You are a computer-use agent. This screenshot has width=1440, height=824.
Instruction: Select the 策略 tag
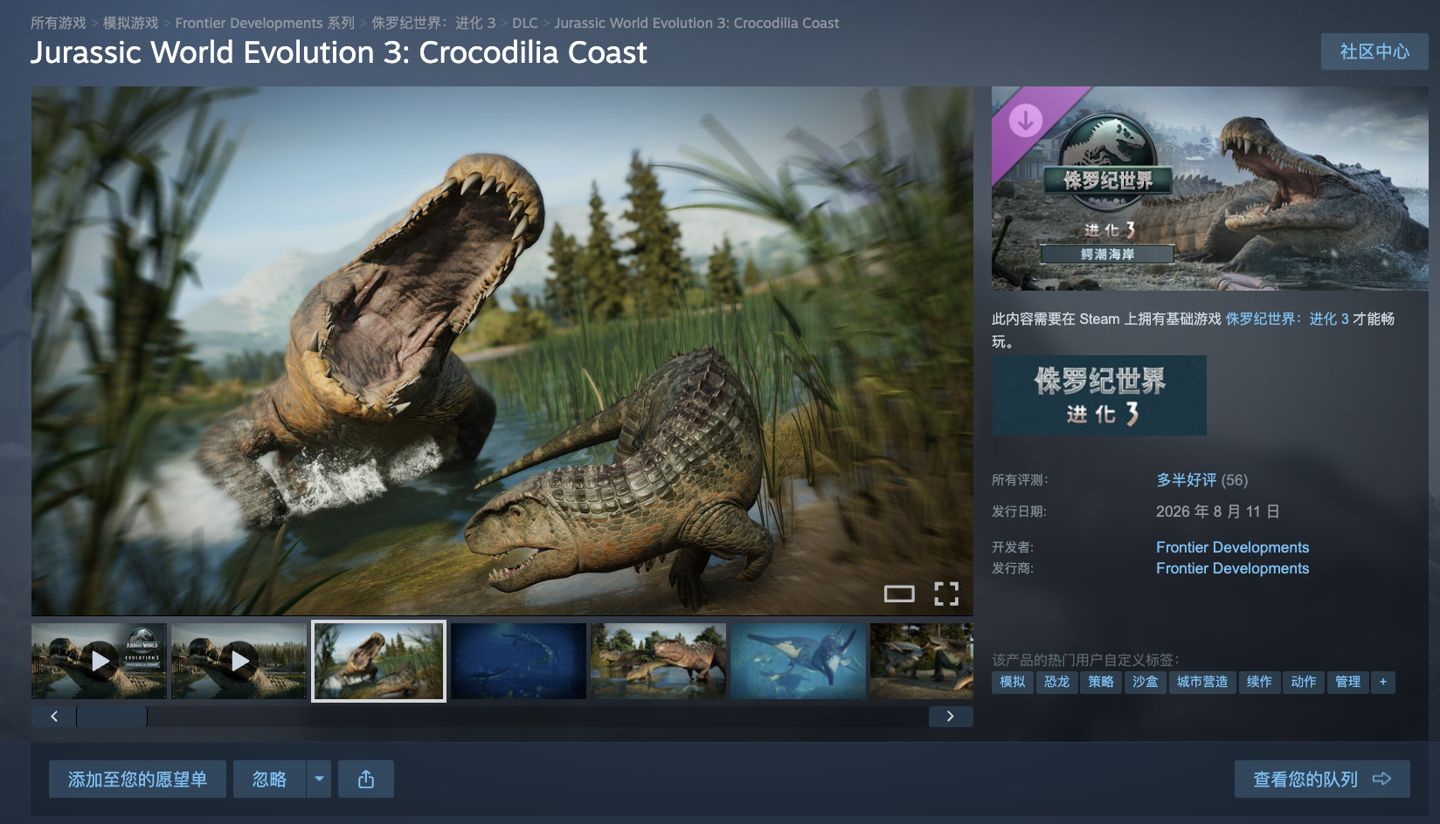pos(1101,682)
